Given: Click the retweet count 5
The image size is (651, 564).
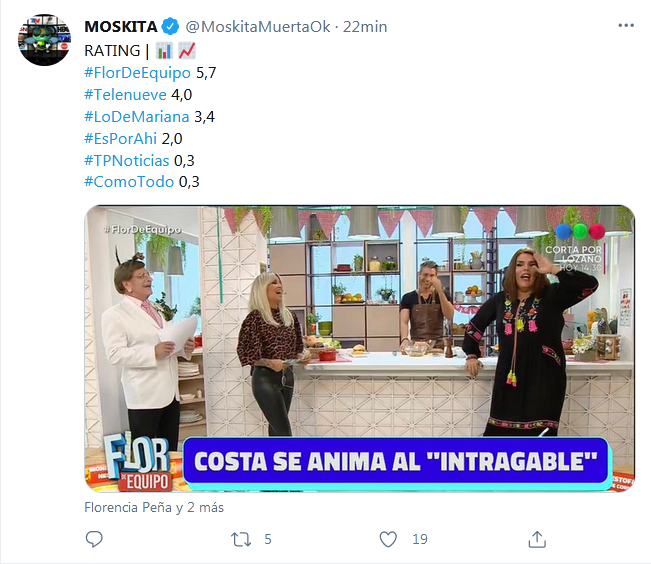Looking at the screenshot, I should click(x=268, y=539).
